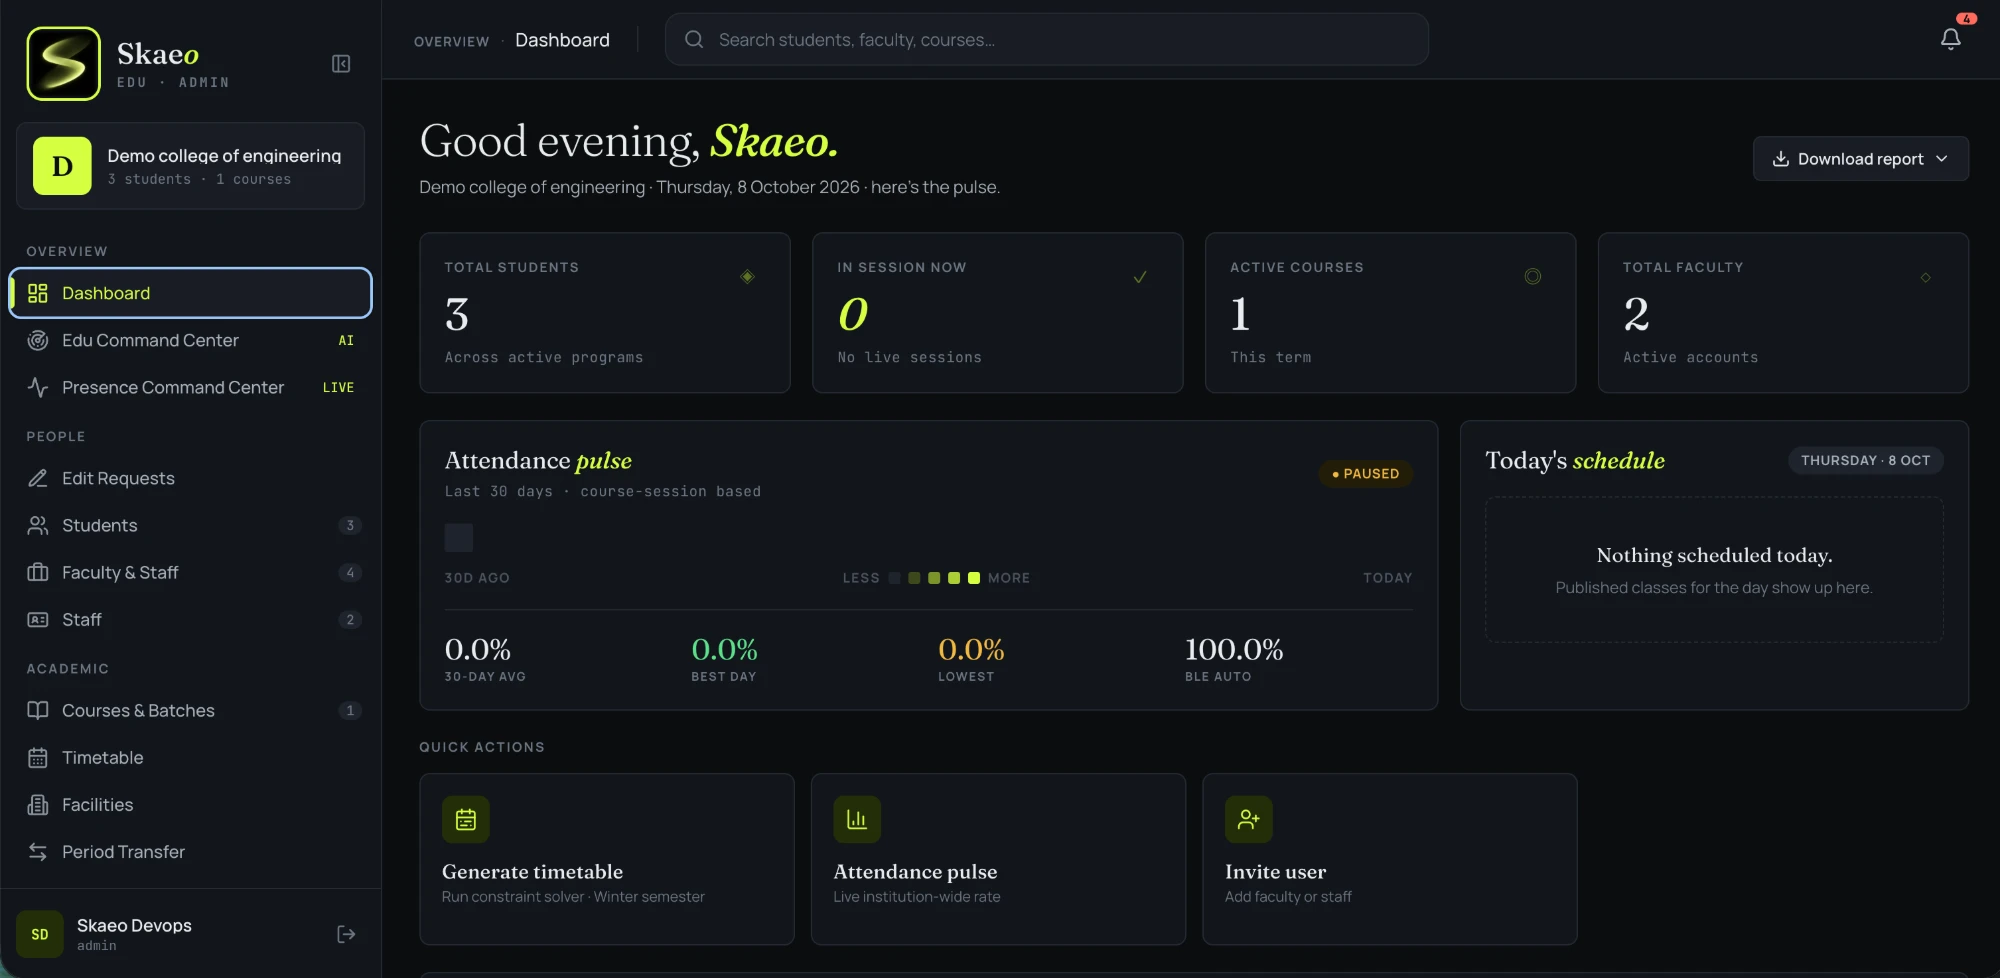Click the diamond icon on Total Students card

pyautogui.click(x=747, y=276)
